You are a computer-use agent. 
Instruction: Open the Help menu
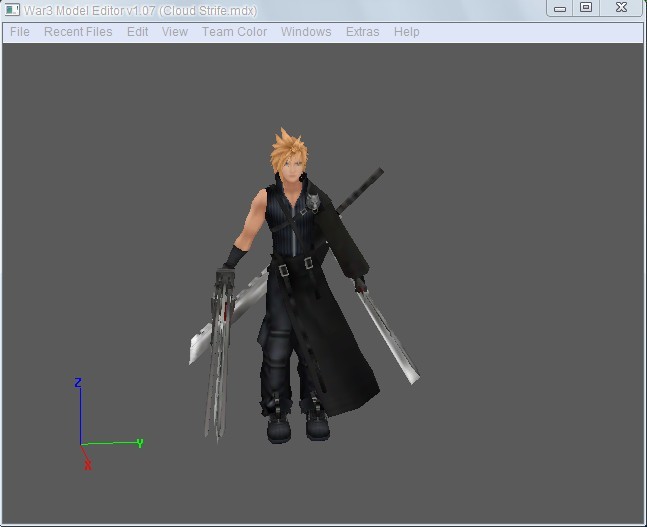(406, 32)
